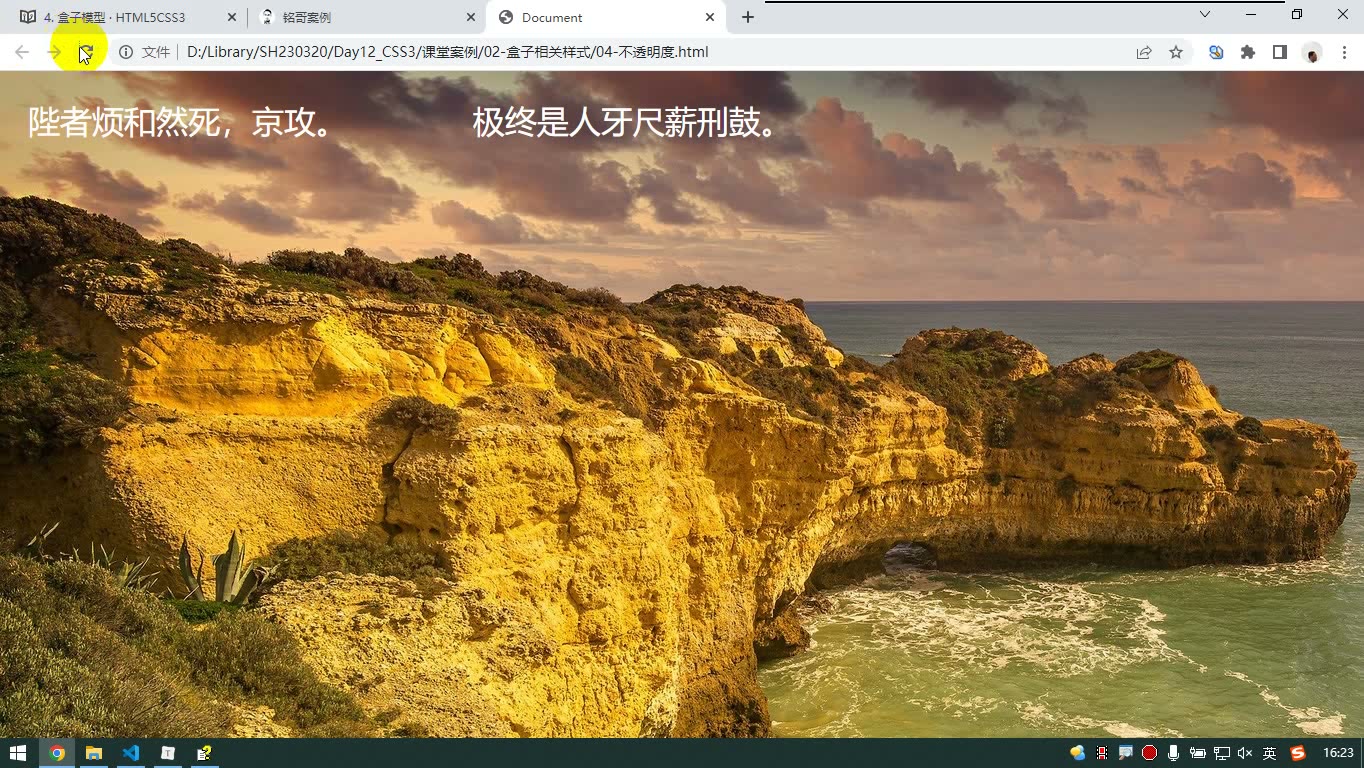Open the Extensions puzzle-piece menu
The width and height of the screenshot is (1364, 768).
(x=1248, y=52)
